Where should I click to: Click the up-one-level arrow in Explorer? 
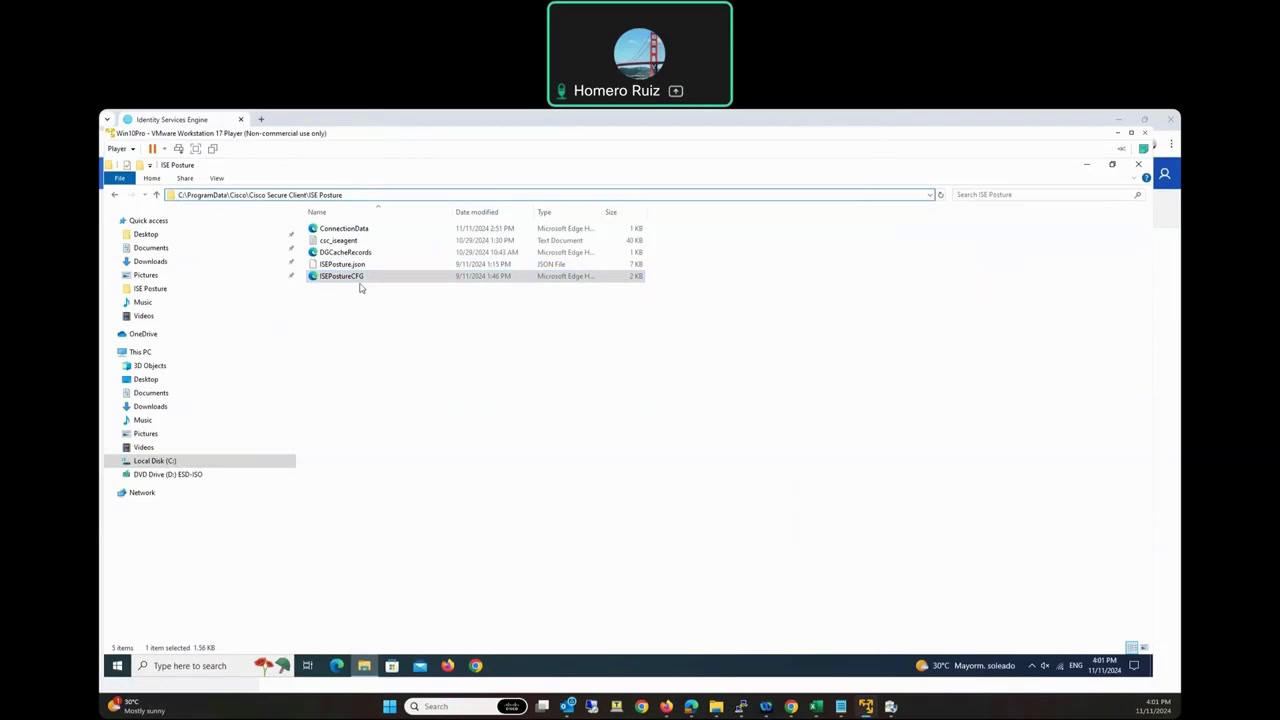click(x=156, y=195)
